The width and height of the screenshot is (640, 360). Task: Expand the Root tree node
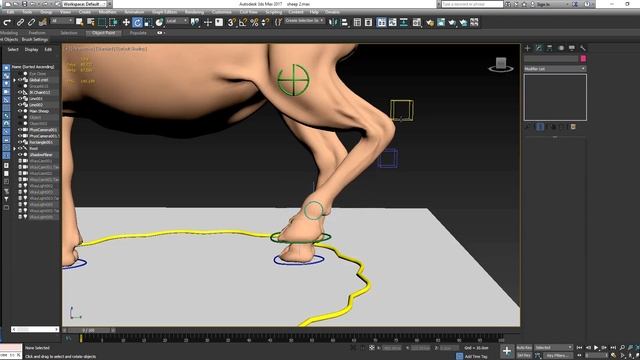click(x=15, y=149)
